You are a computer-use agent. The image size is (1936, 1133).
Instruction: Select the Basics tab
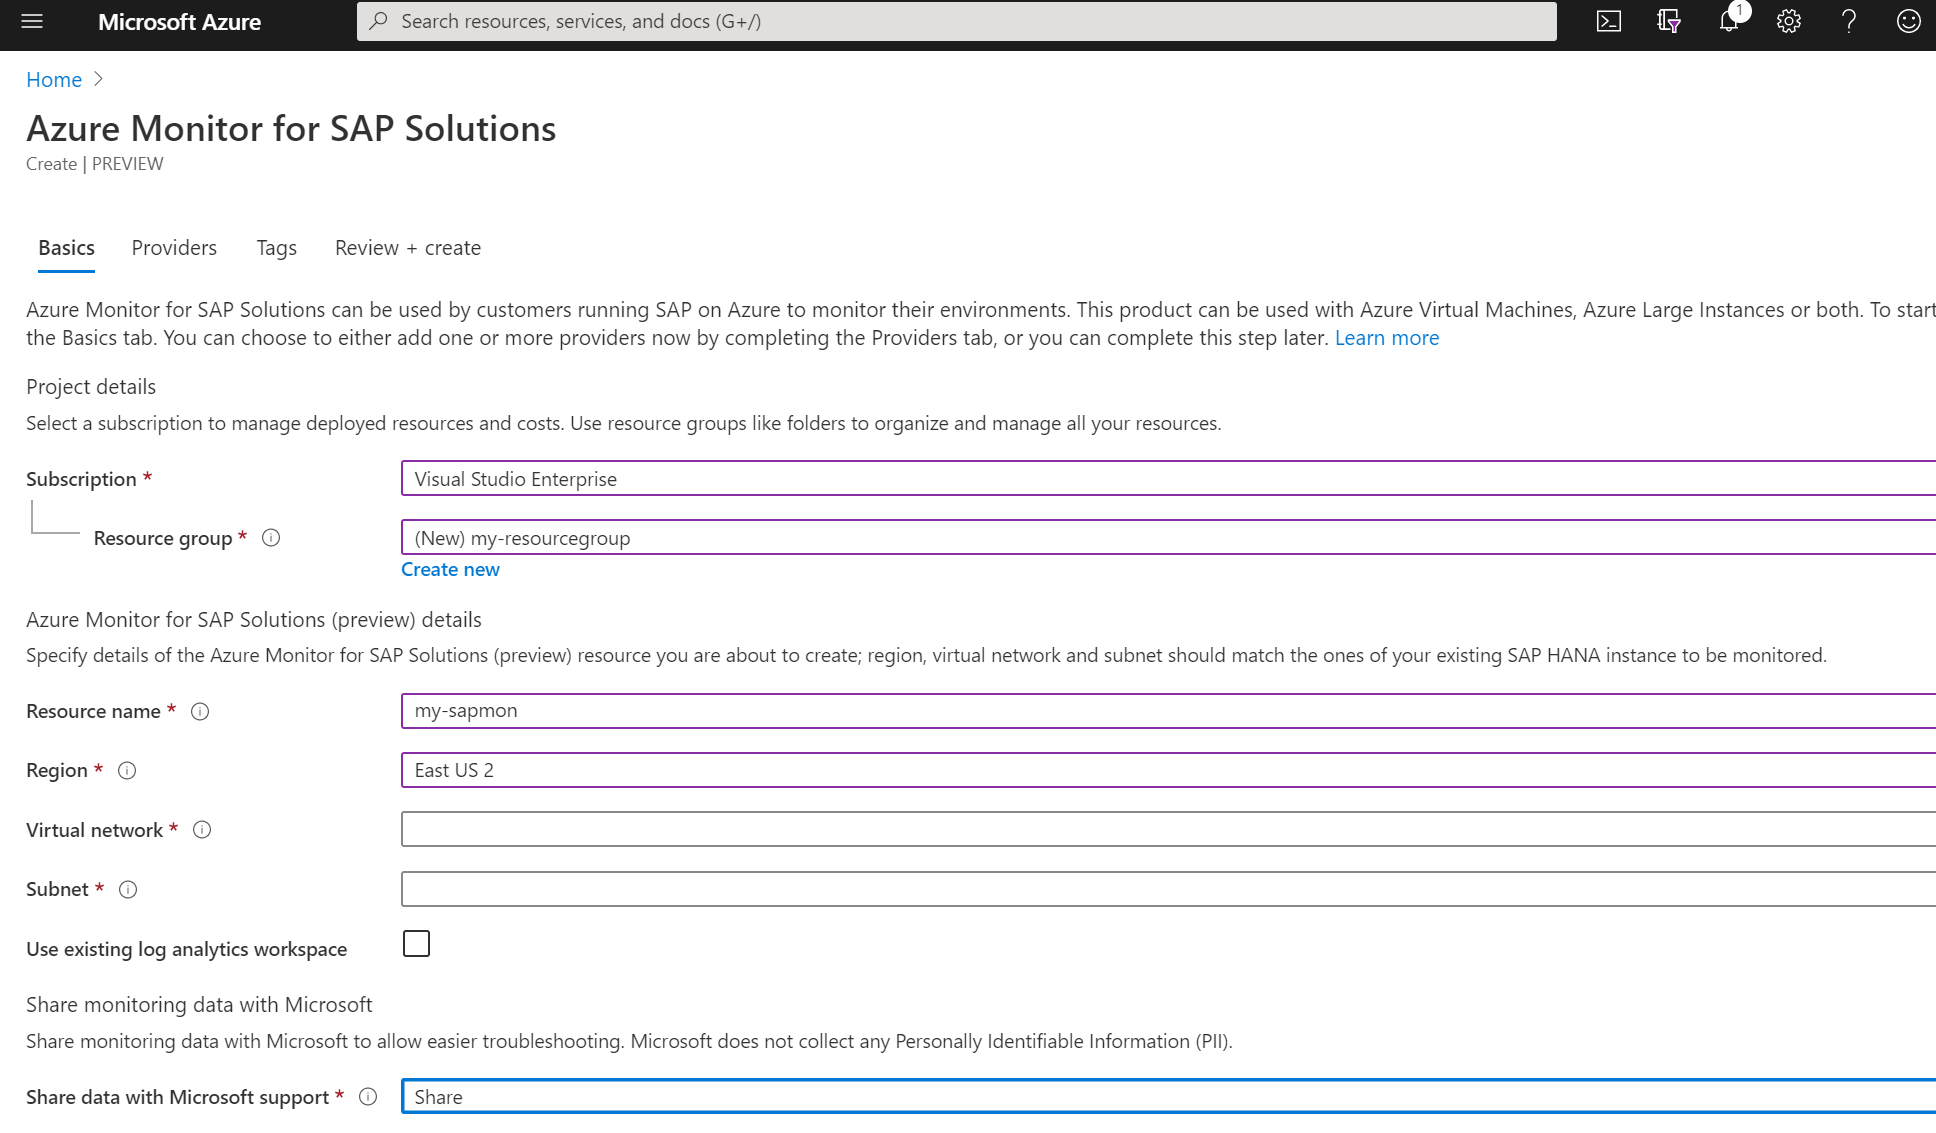click(x=66, y=248)
